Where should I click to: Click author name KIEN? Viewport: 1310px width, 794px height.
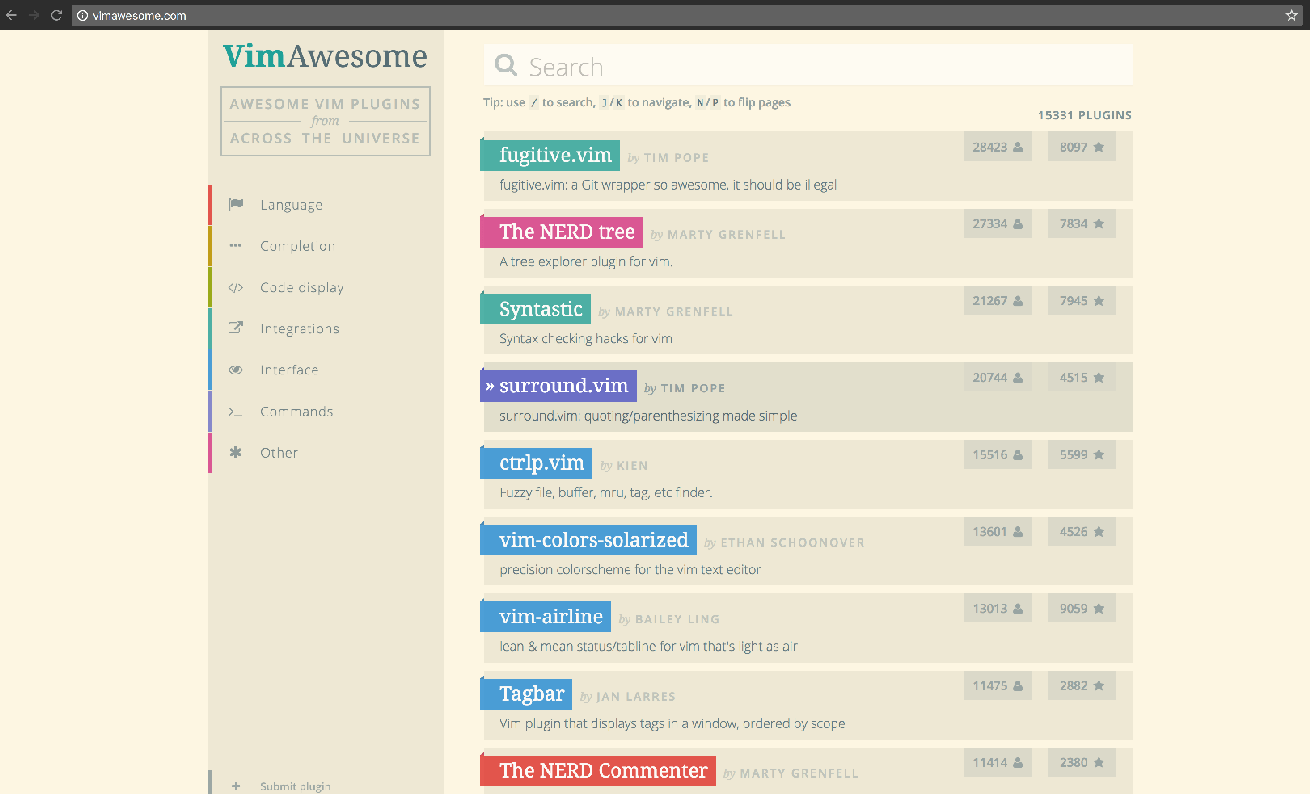tap(632, 466)
